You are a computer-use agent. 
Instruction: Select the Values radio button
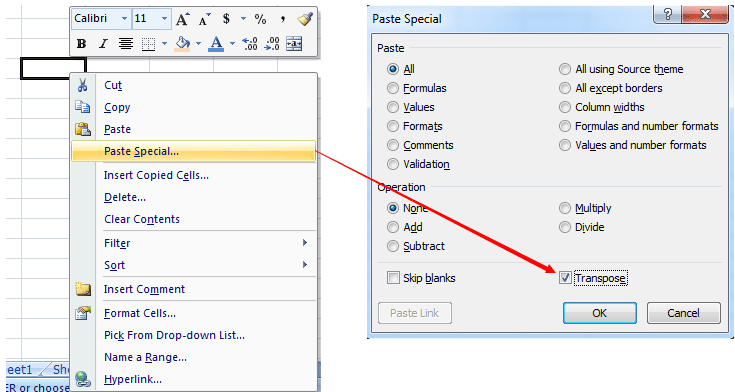pos(393,107)
